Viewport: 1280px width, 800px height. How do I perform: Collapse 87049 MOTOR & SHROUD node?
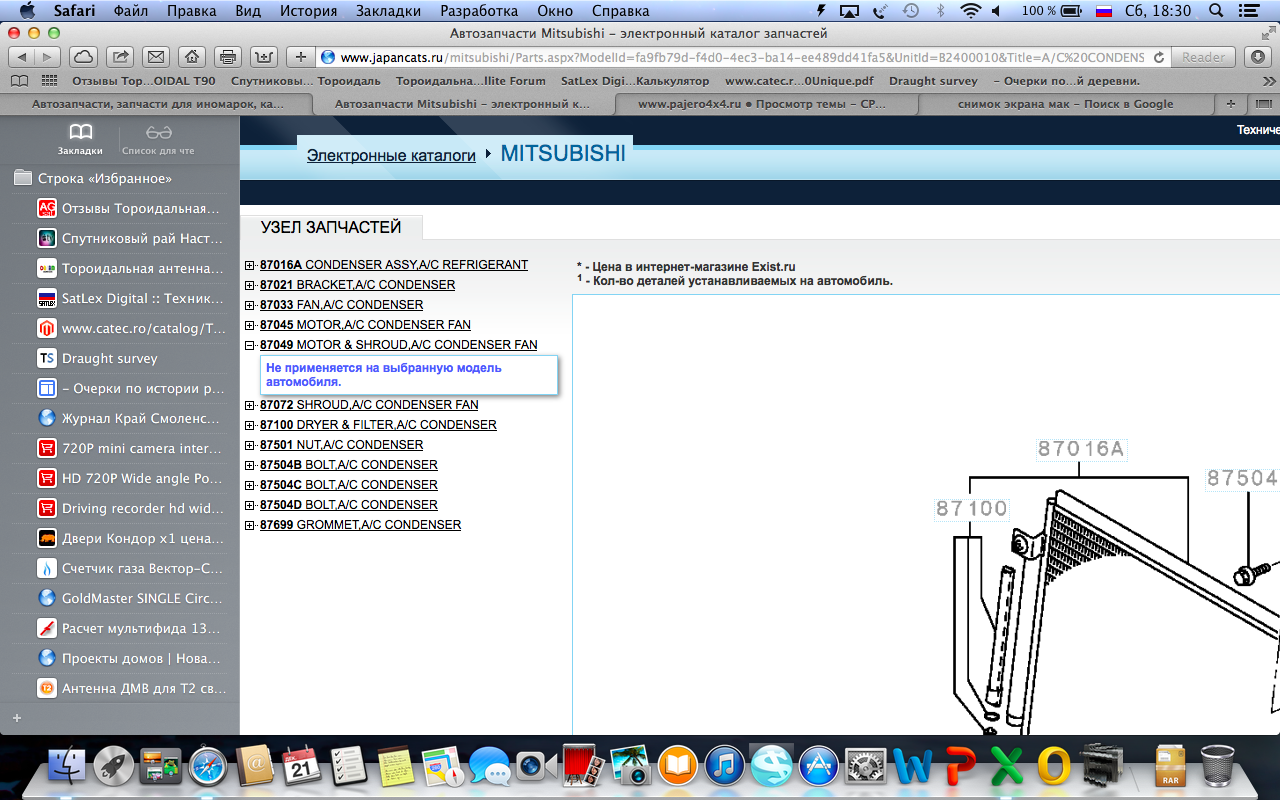pyautogui.click(x=250, y=345)
